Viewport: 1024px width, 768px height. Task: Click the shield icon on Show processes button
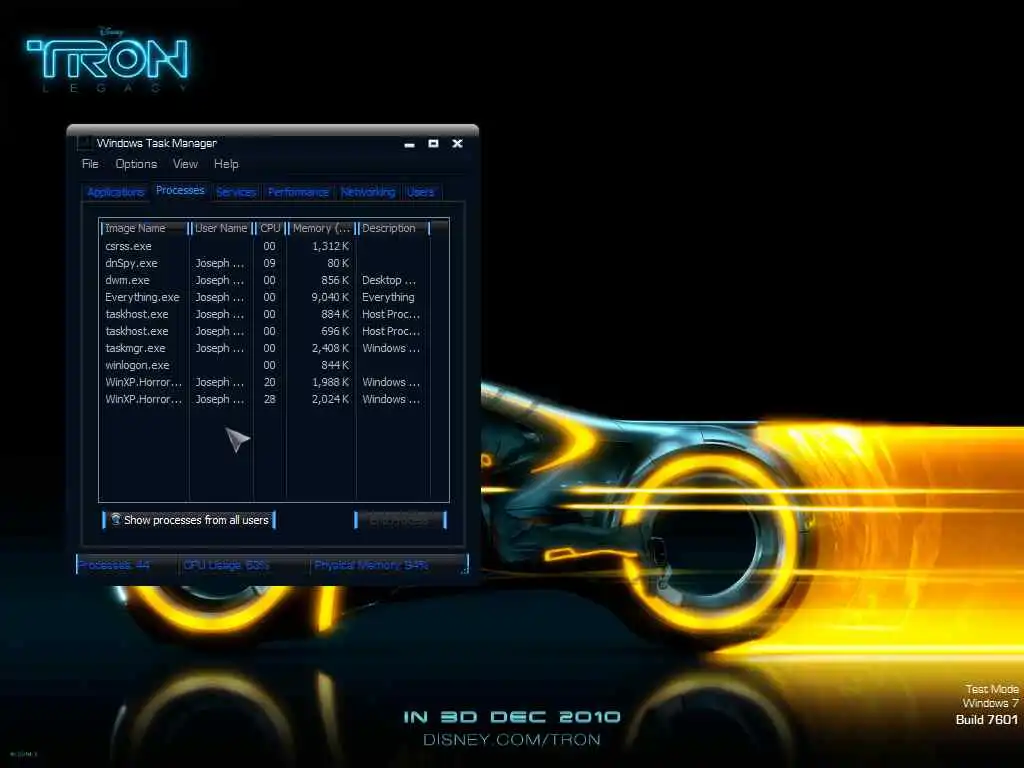(116, 519)
